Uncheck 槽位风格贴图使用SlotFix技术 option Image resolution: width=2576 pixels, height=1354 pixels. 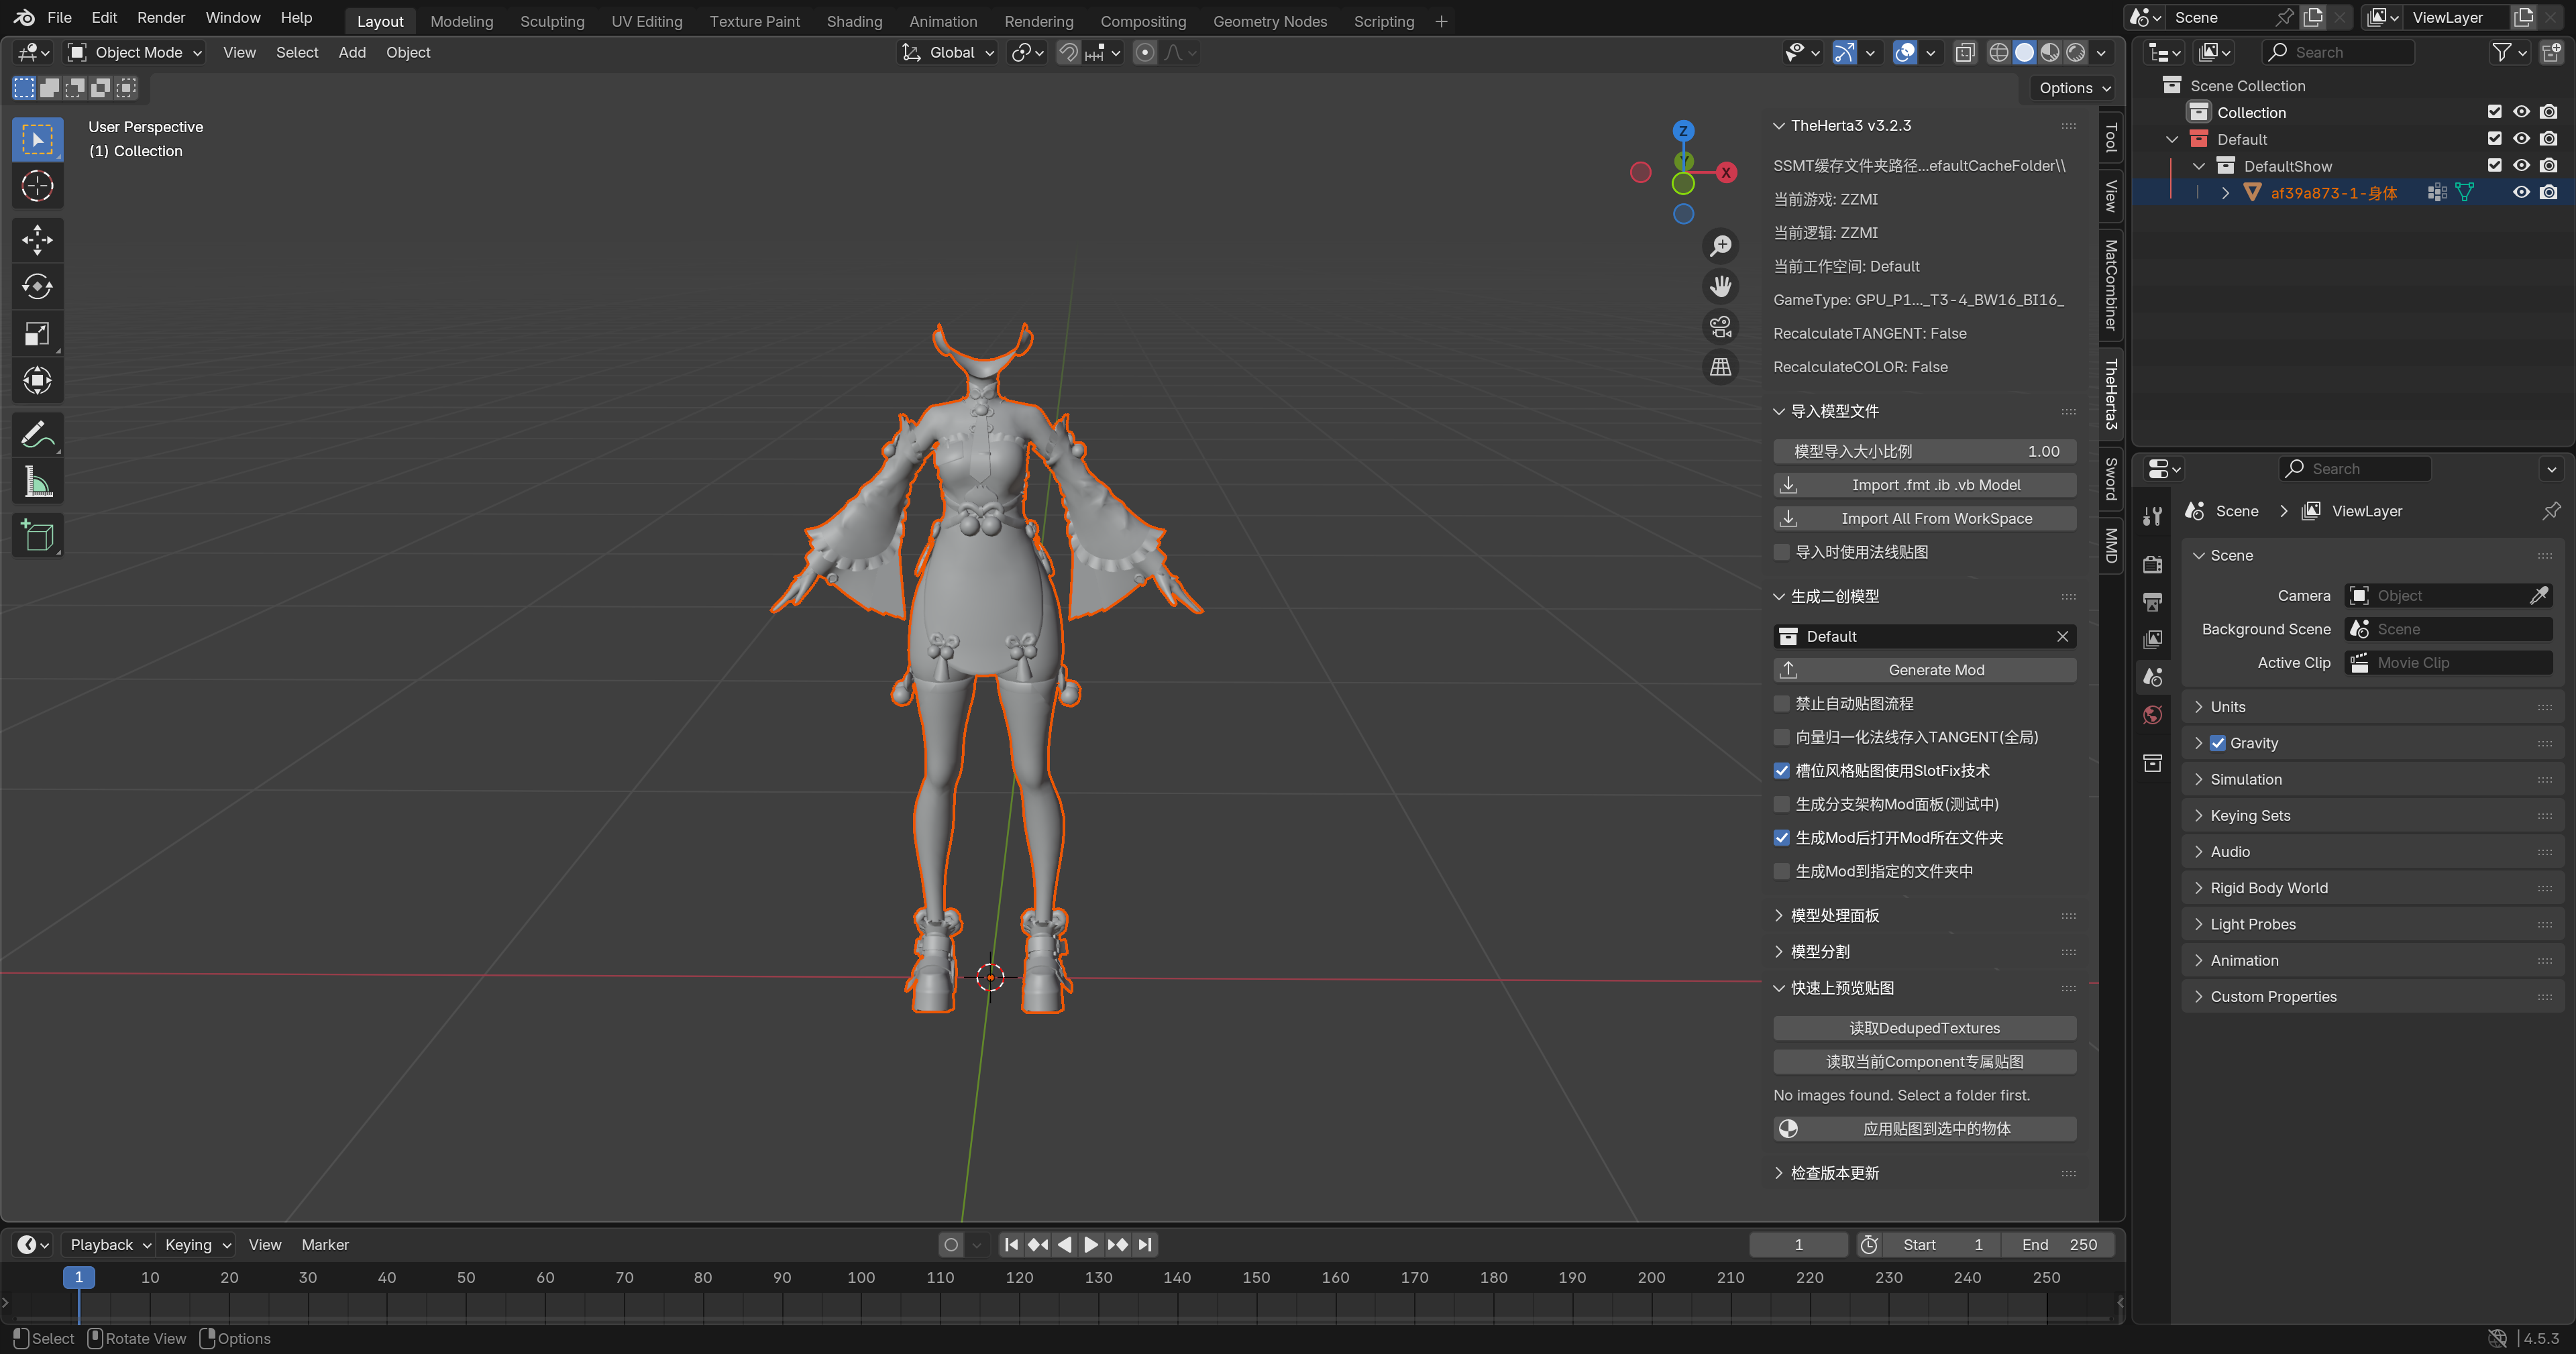1781,770
